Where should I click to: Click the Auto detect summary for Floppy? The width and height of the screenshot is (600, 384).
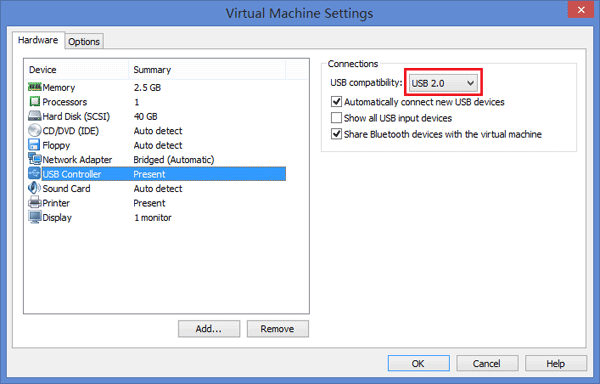158,145
